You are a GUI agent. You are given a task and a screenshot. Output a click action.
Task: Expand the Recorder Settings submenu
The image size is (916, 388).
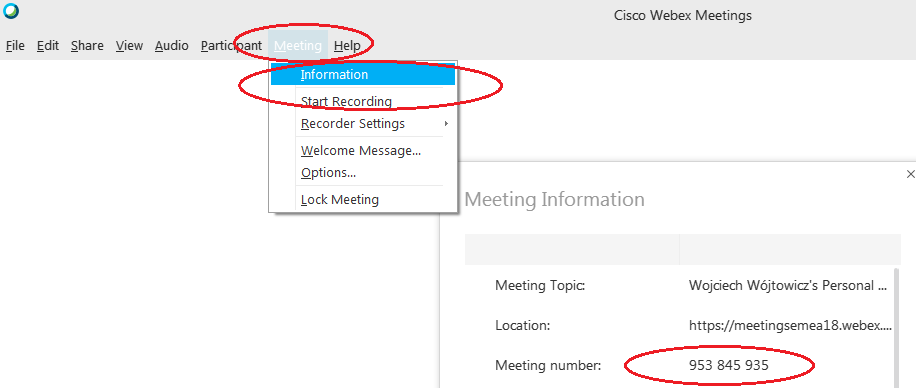pyautogui.click(x=363, y=124)
